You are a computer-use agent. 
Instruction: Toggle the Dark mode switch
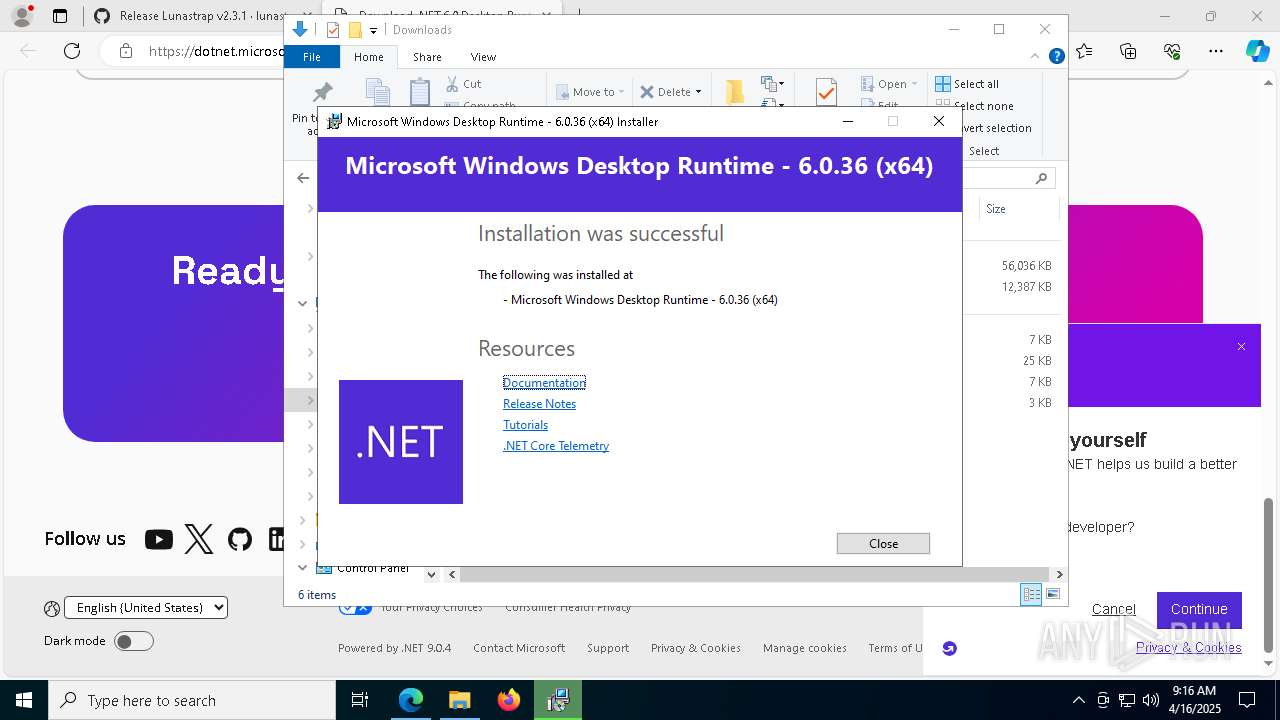(134, 641)
